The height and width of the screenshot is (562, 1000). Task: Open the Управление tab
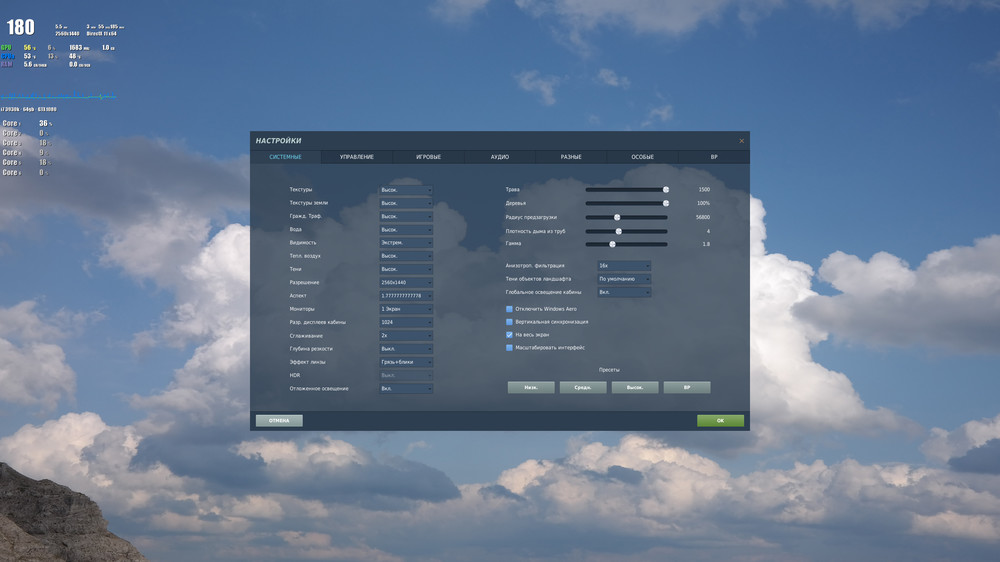click(x=357, y=157)
